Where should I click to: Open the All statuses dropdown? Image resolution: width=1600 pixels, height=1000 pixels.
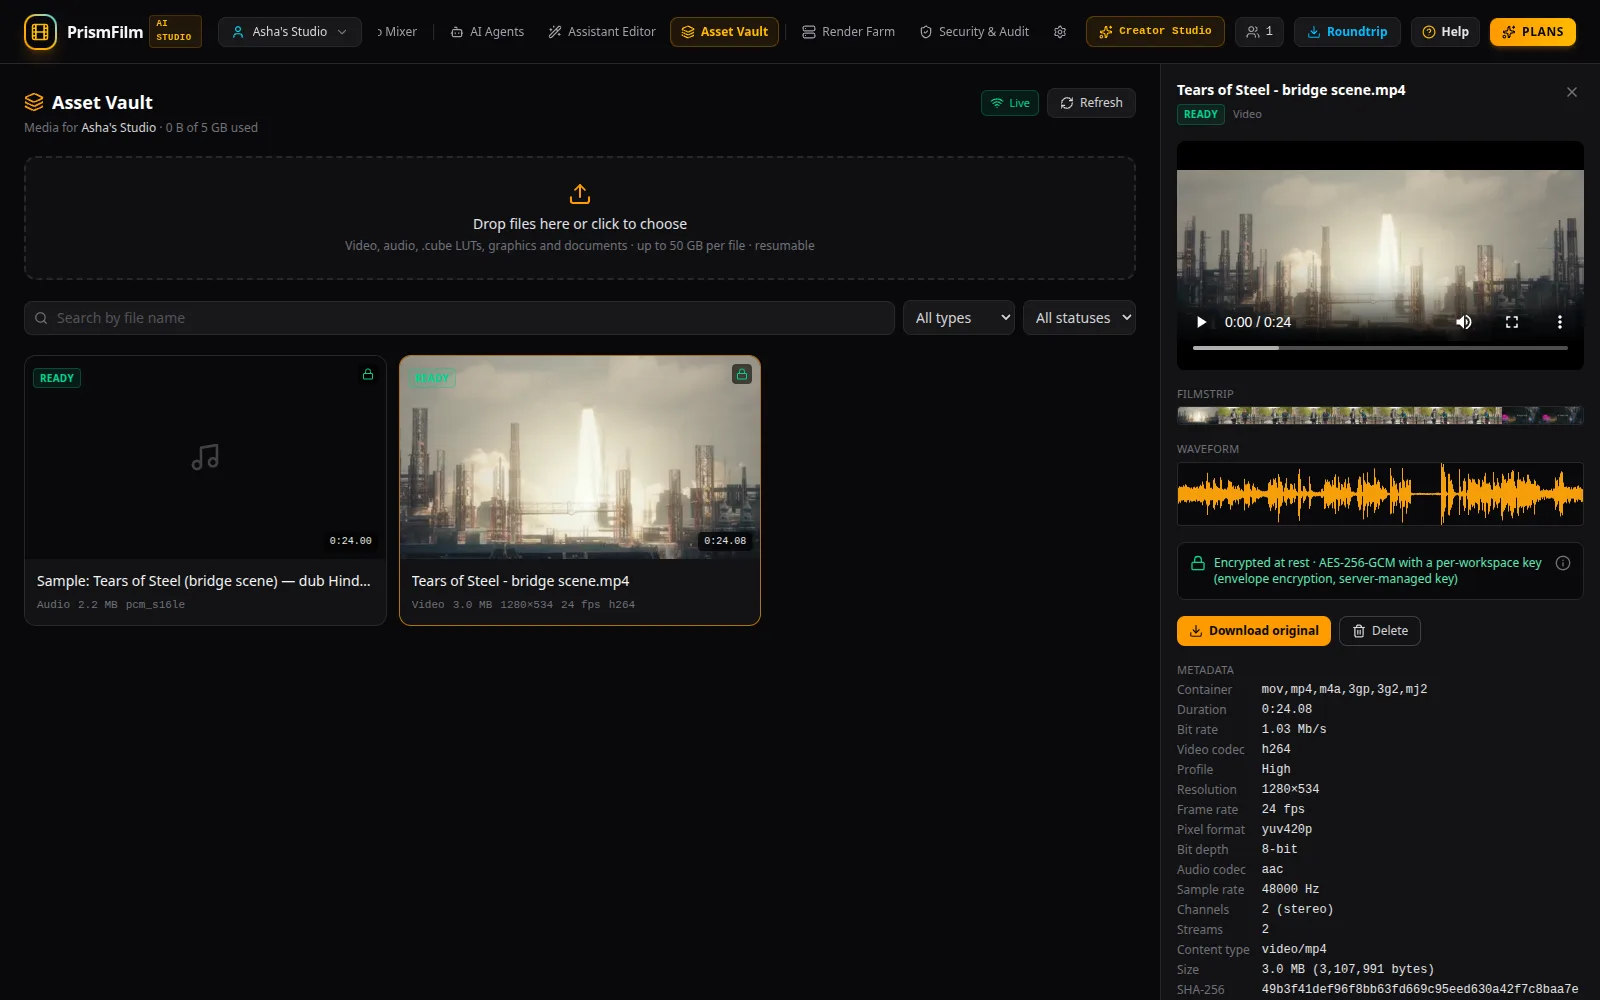[1079, 318]
